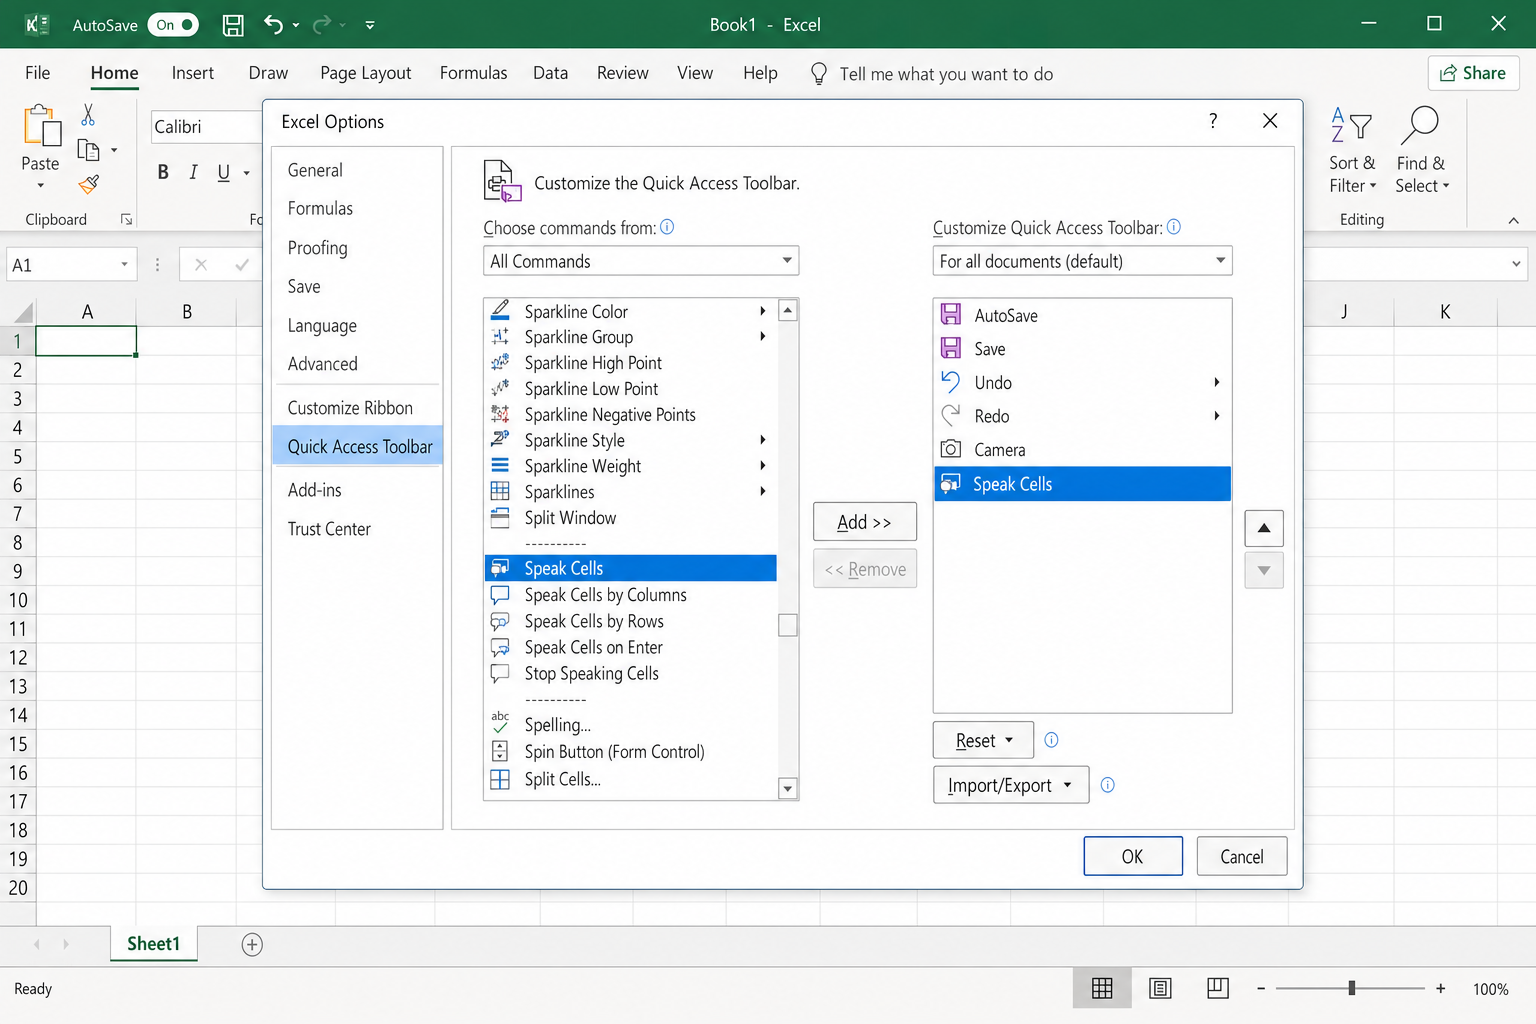
Task: Switch to the Insert ribbon tab
Action: coord(192,73)
